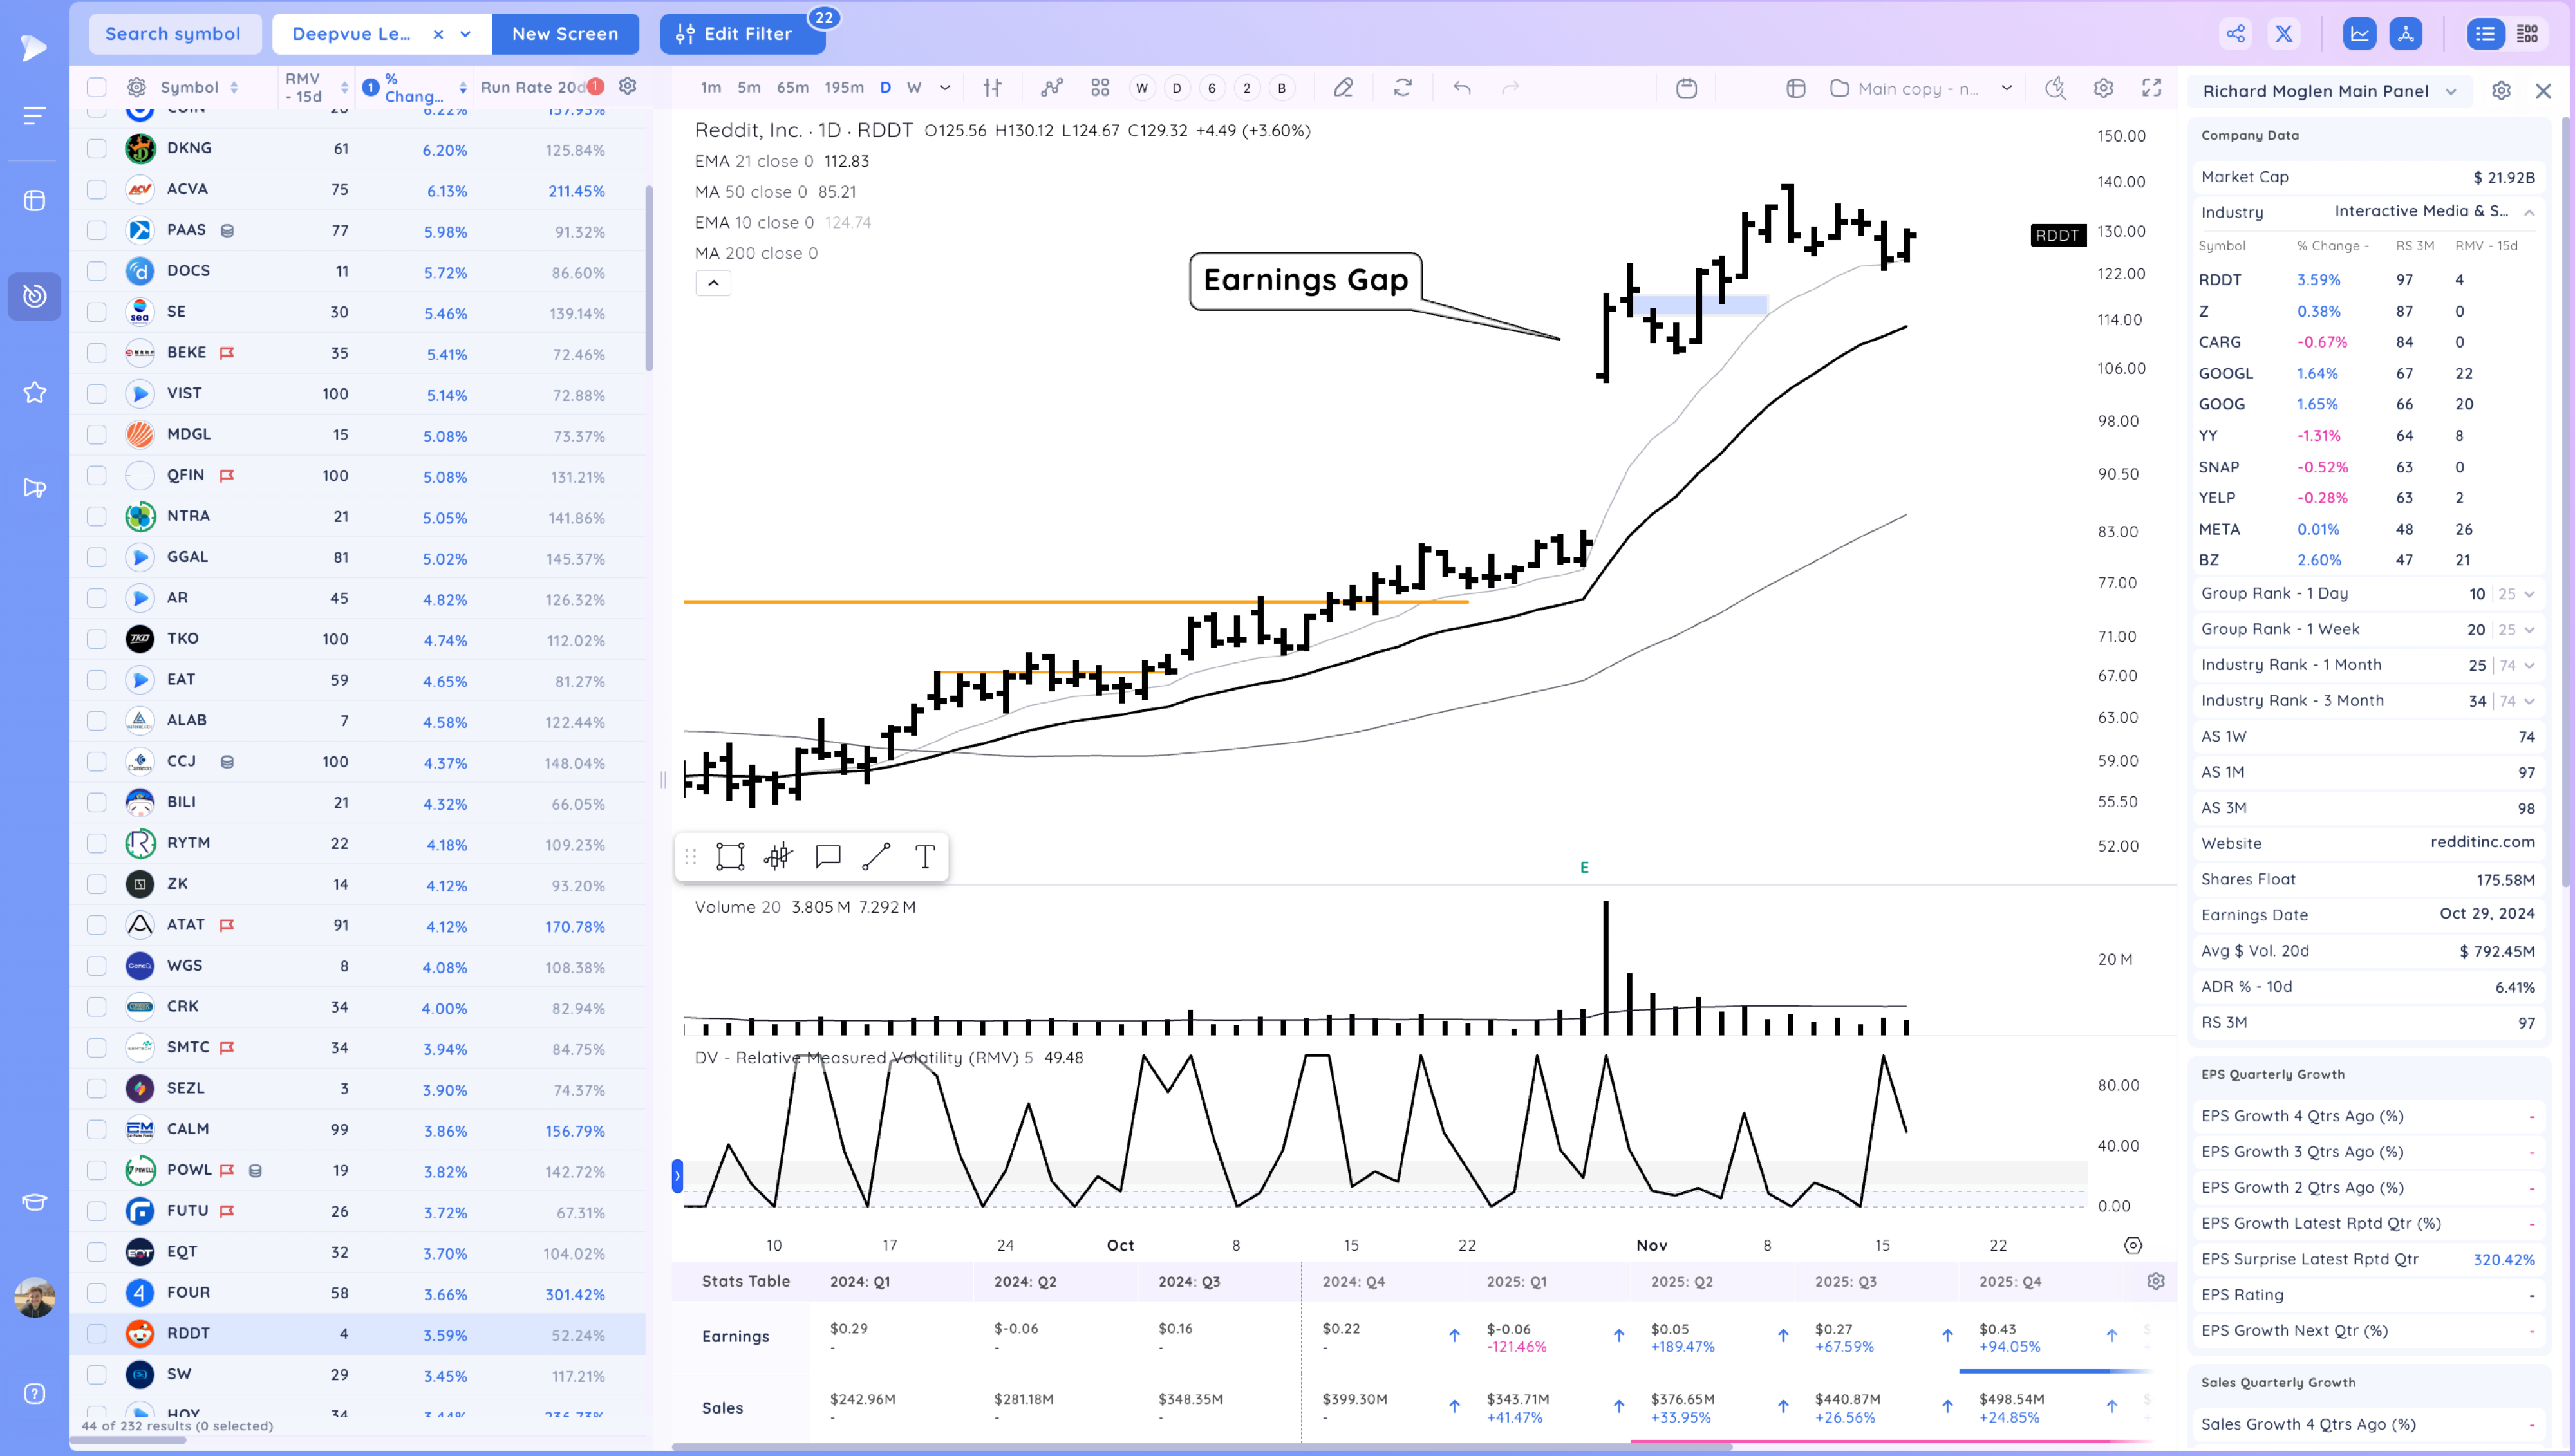The image size is (2575, 1456).
Task: Switch to 65m timeframe
Action: pos(792,88)
